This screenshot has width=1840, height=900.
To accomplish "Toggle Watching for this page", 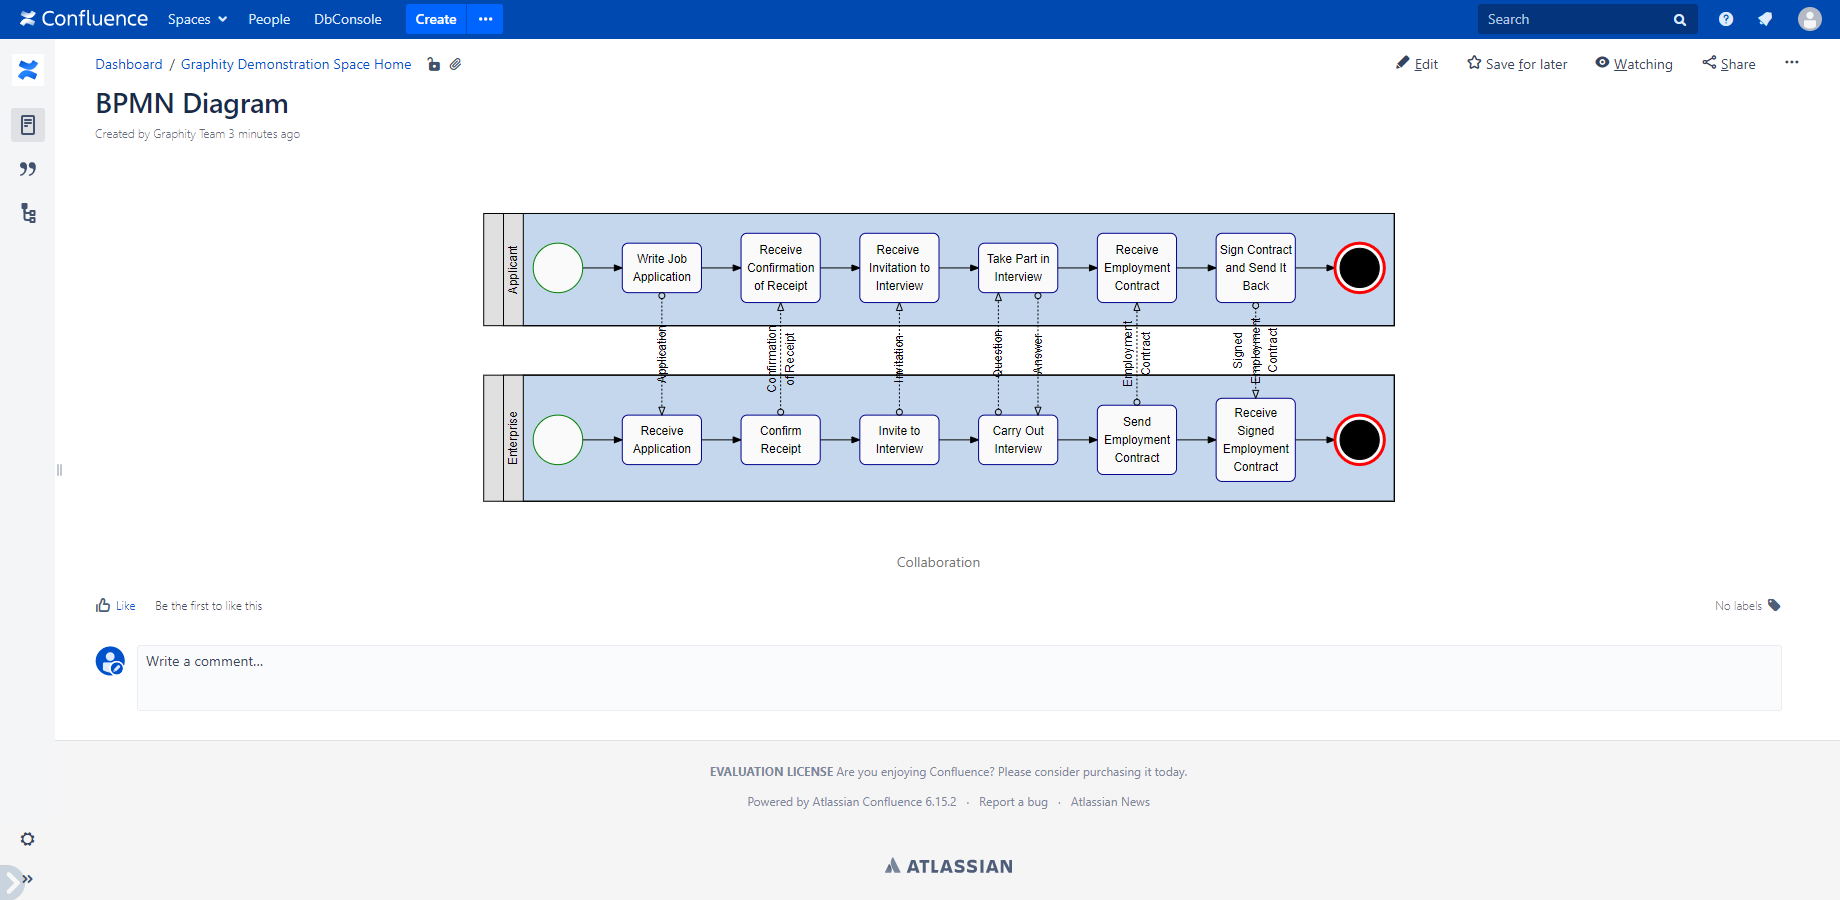I will 1634,63.
